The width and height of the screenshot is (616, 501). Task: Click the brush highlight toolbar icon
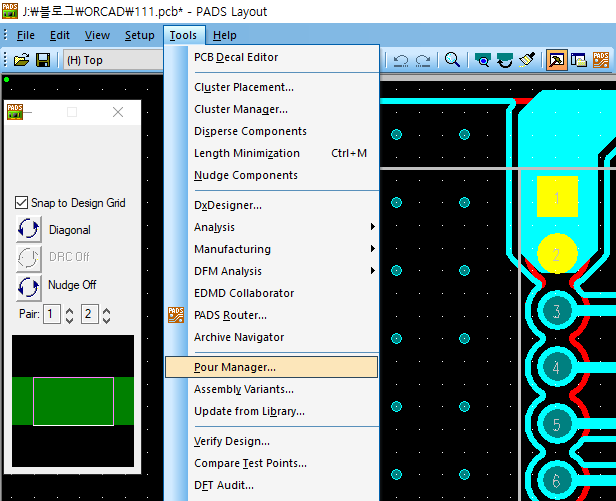pos(526,60)
